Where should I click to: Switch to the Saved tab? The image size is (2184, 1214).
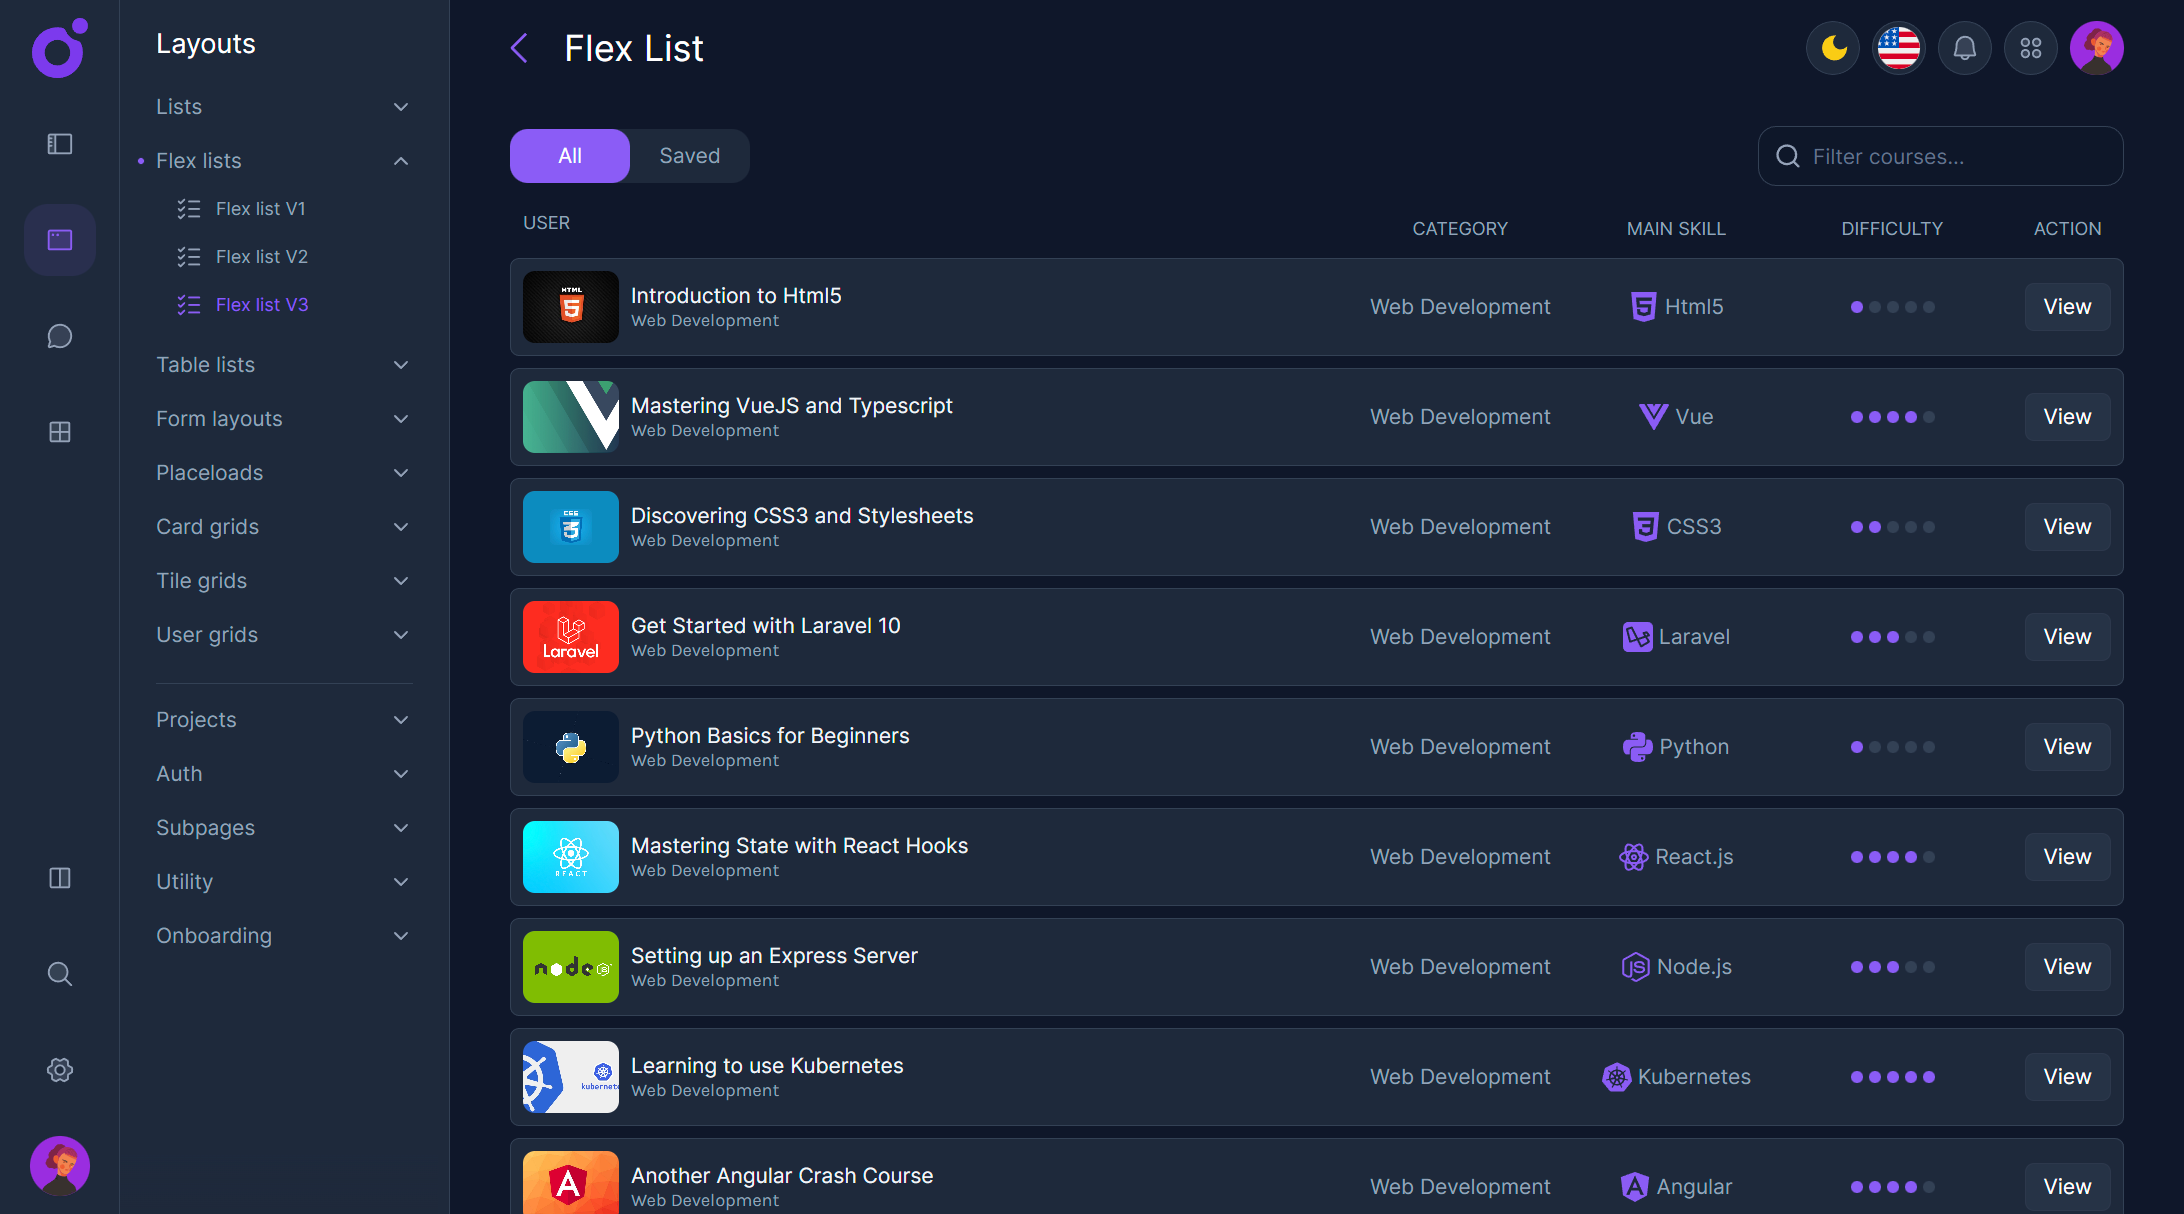click(x=689, y=156)
